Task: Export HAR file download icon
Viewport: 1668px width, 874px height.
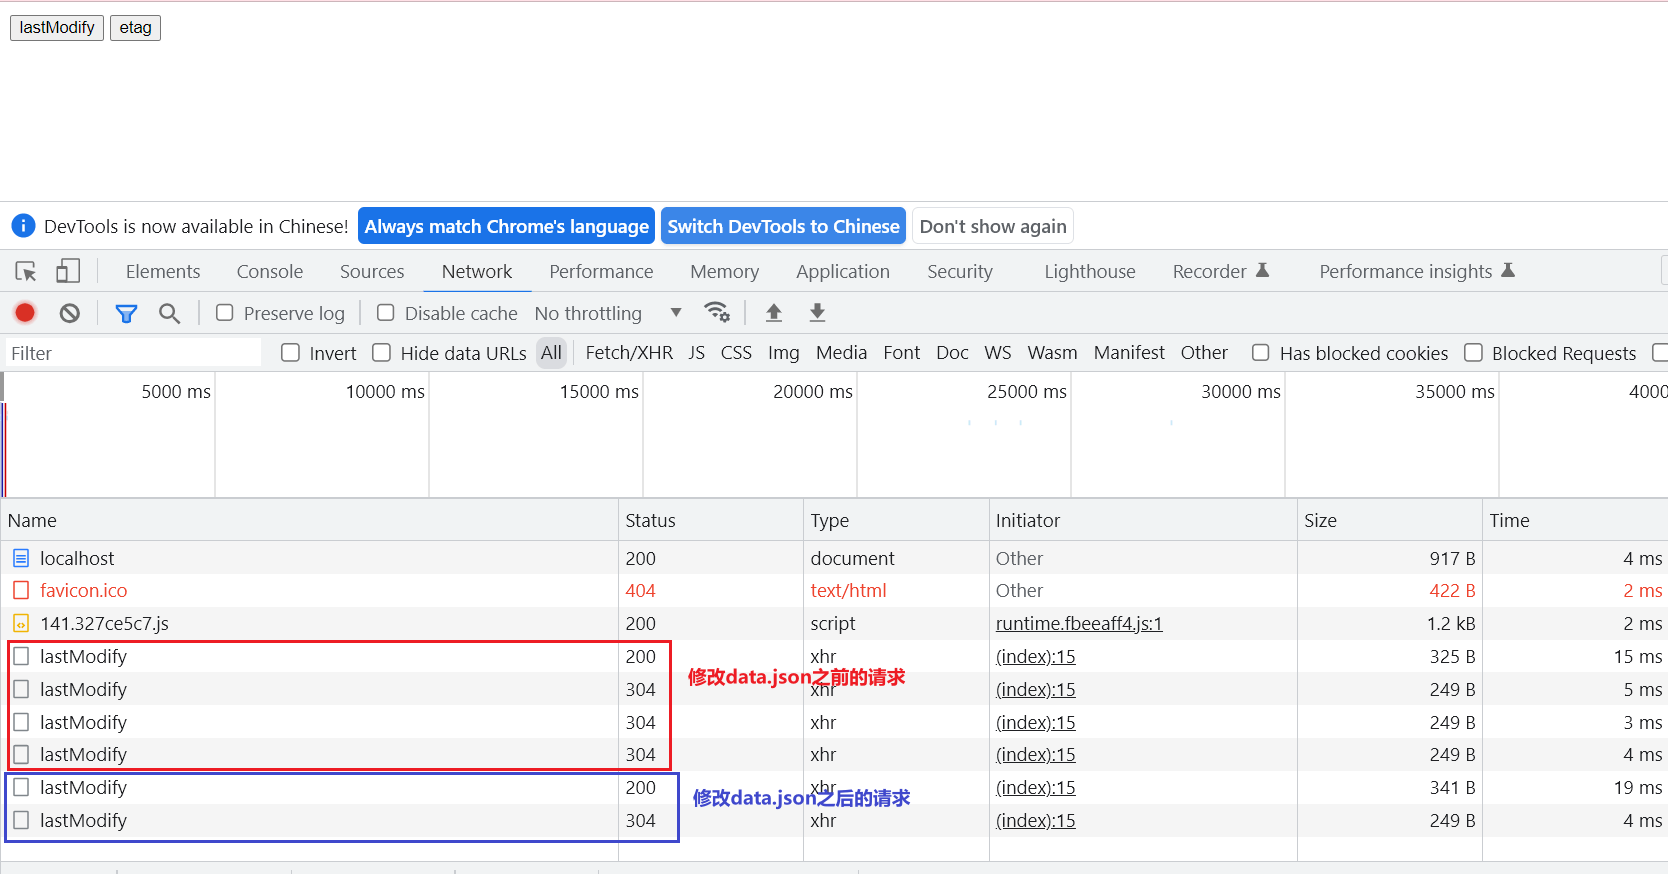Action: click(817, 313)
